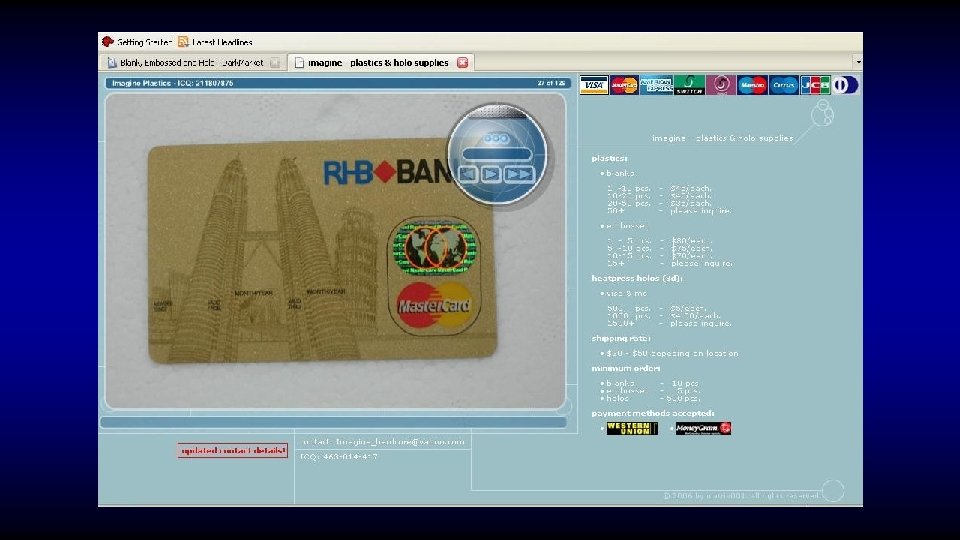
Task: Click the Western Union payment logo
Action: 632,429
